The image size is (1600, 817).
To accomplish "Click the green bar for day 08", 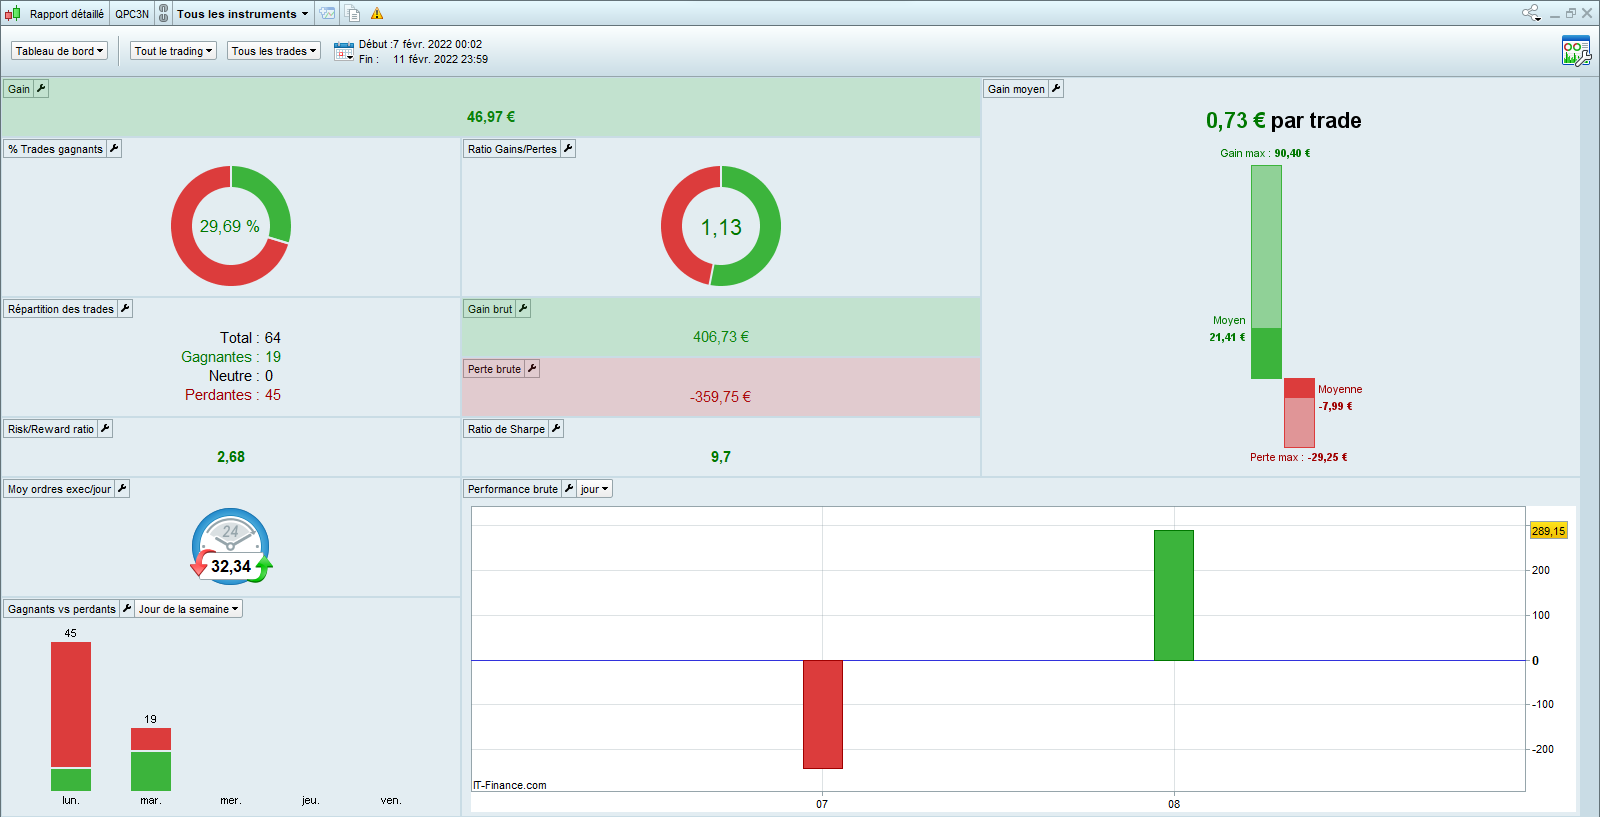I will [1173, 595].
